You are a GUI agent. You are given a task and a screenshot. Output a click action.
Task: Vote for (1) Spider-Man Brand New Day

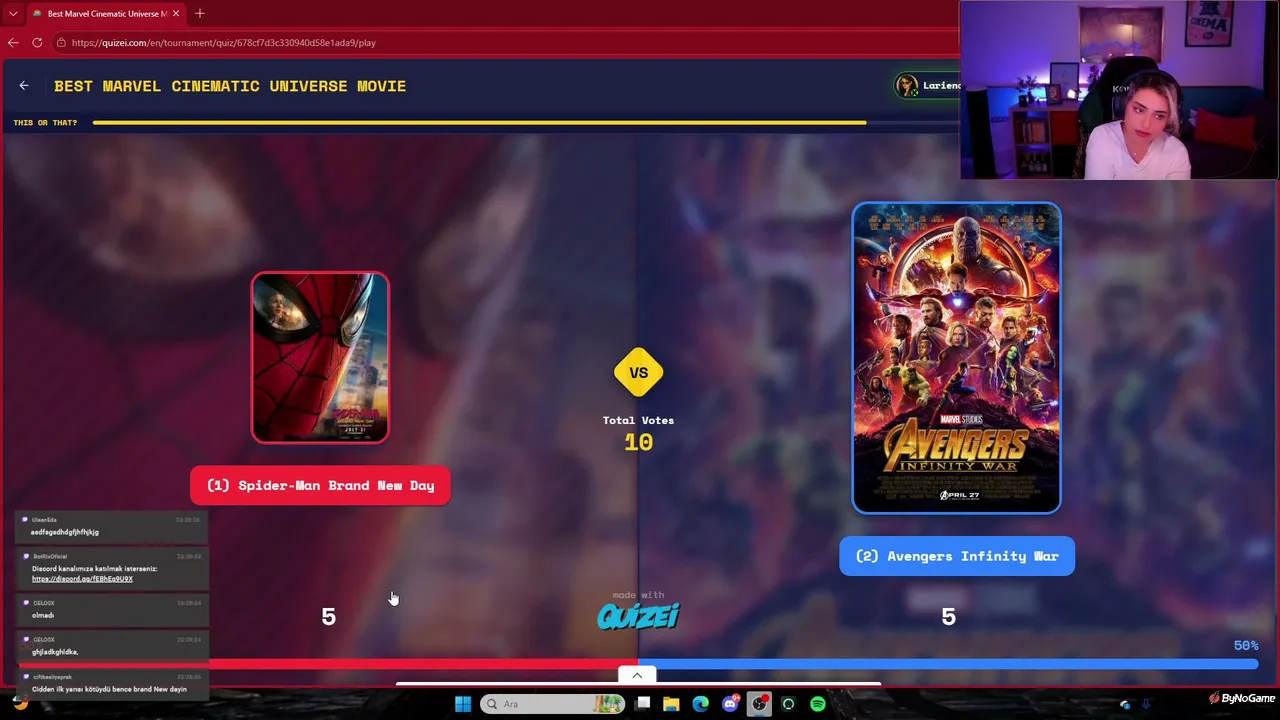point(320,486)
